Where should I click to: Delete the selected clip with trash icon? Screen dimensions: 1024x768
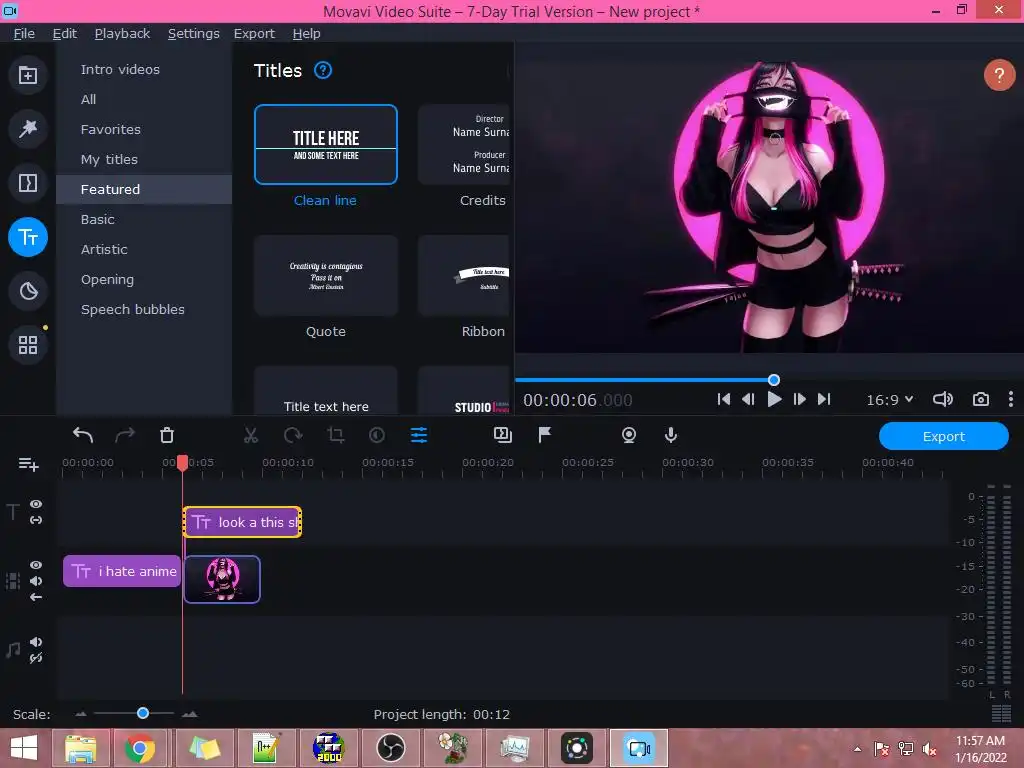pyautogui.click(x=167, y=435)
